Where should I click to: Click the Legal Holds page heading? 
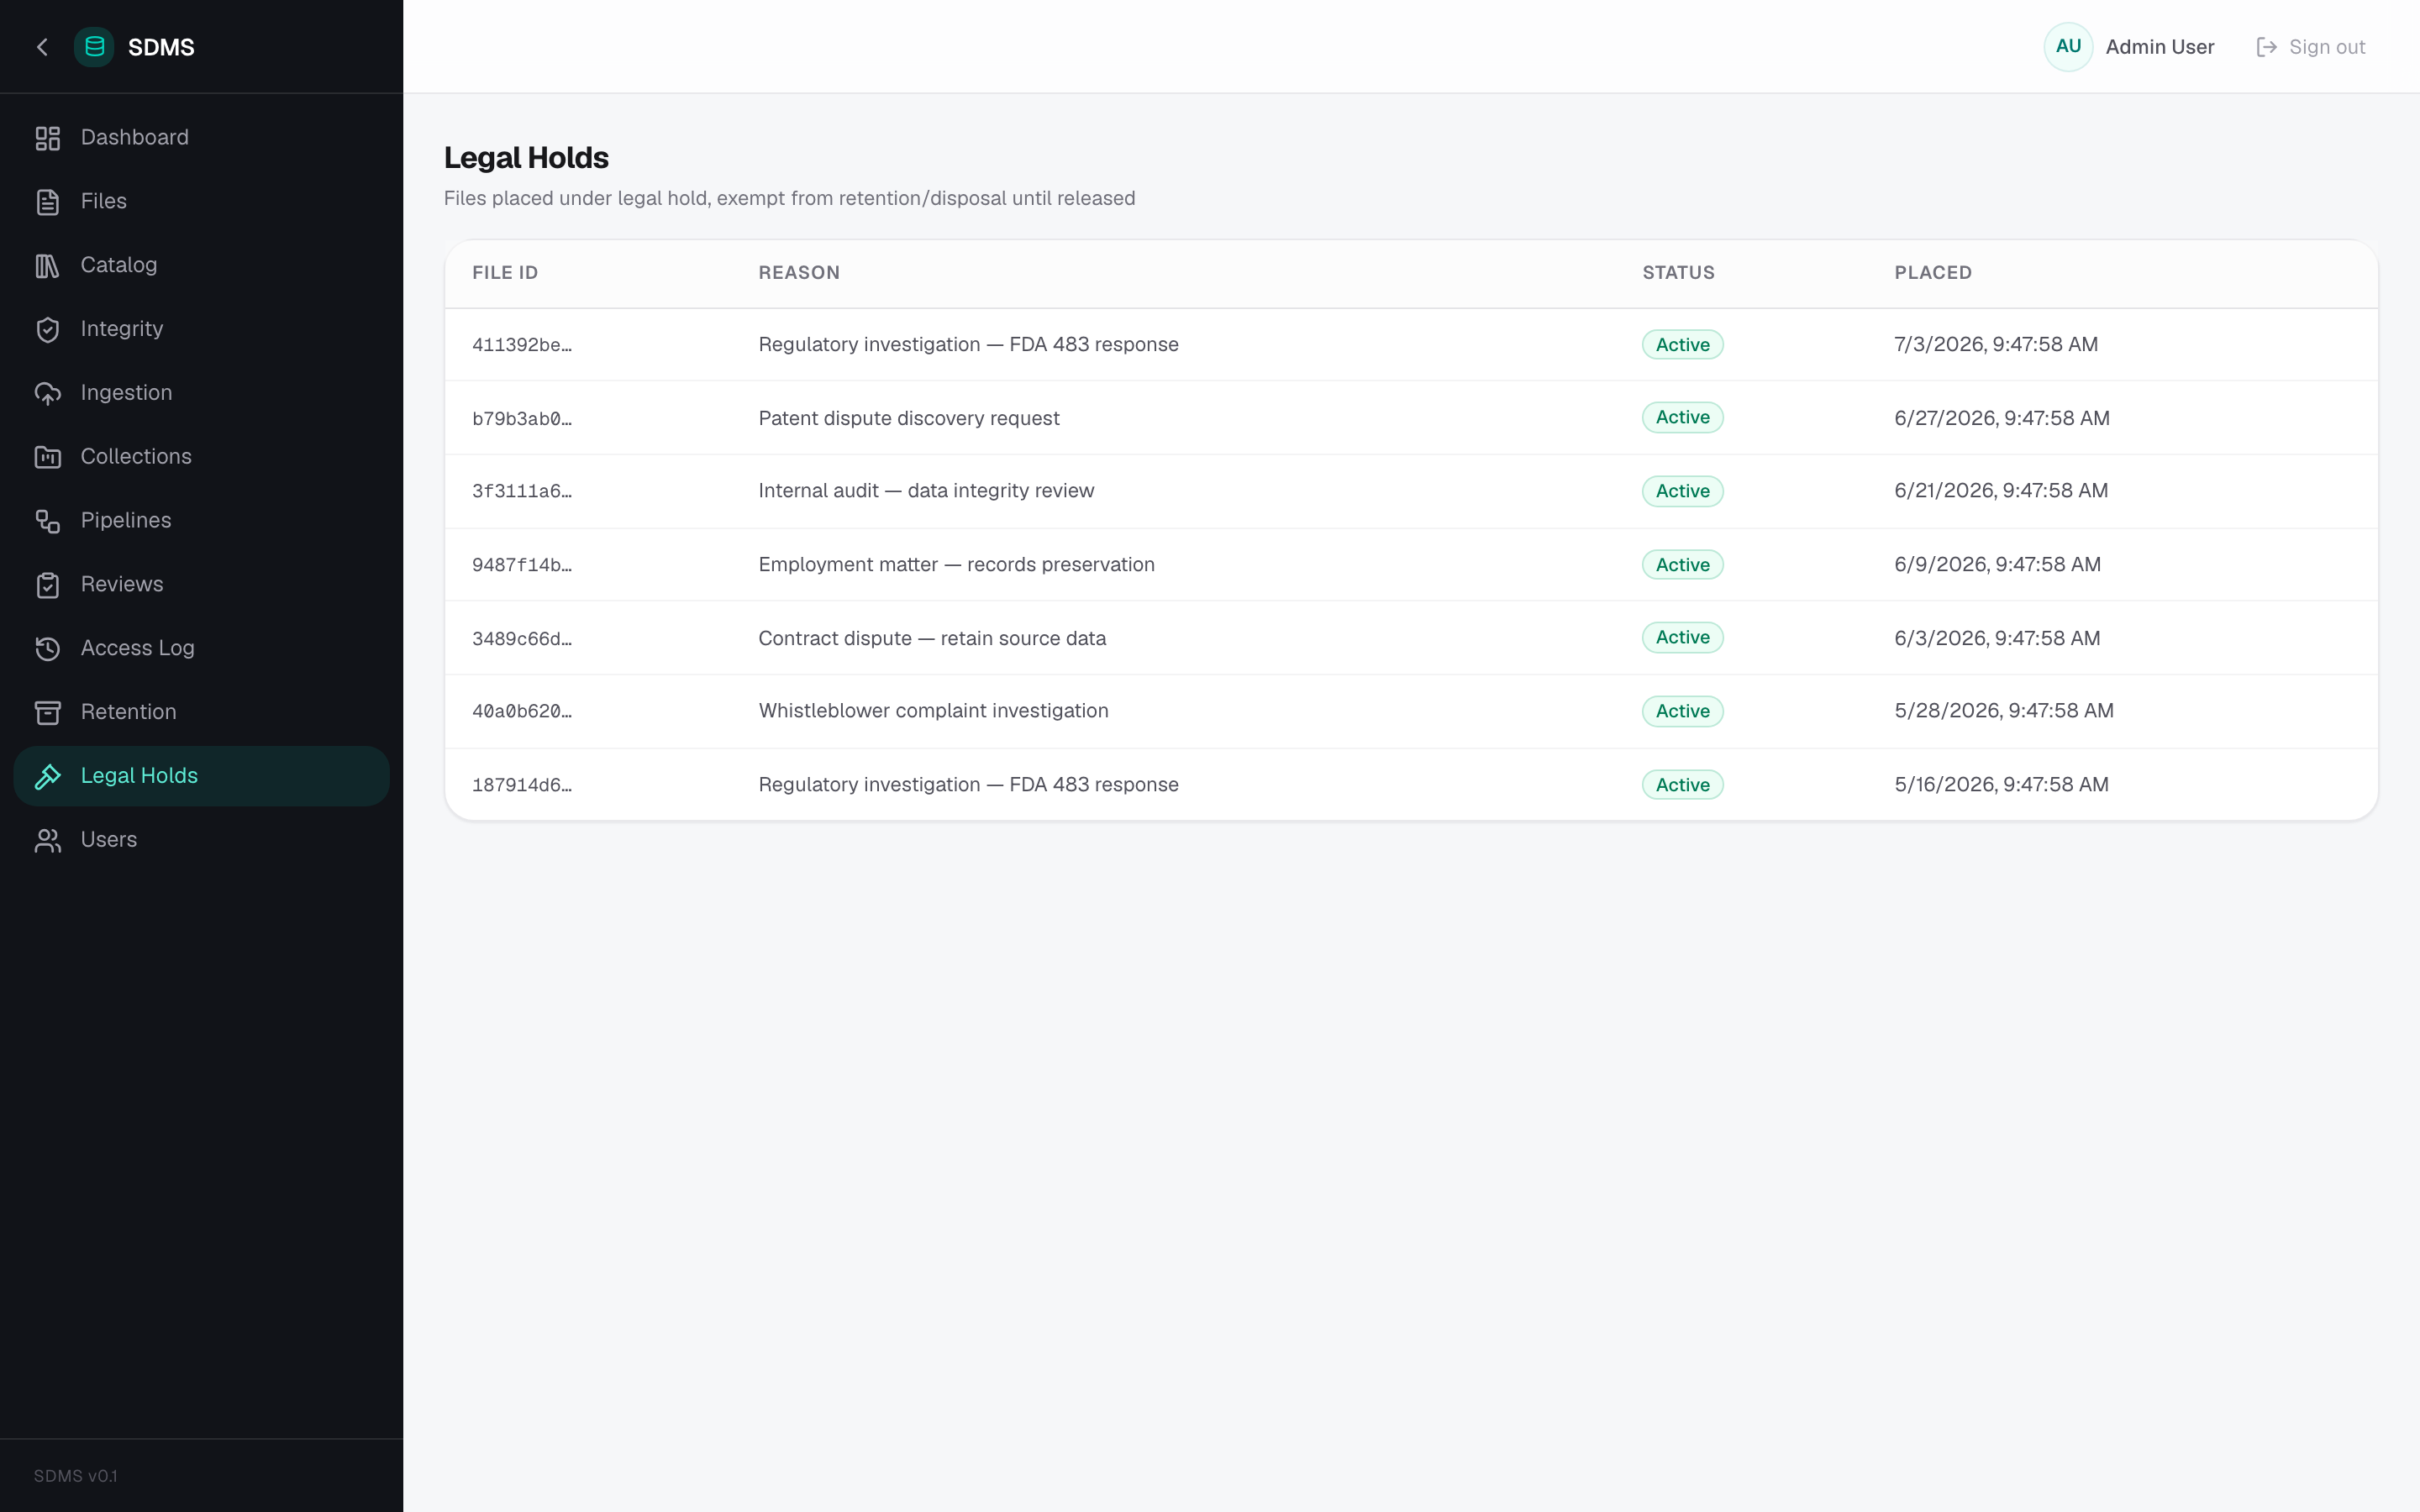tap(526, 158)
